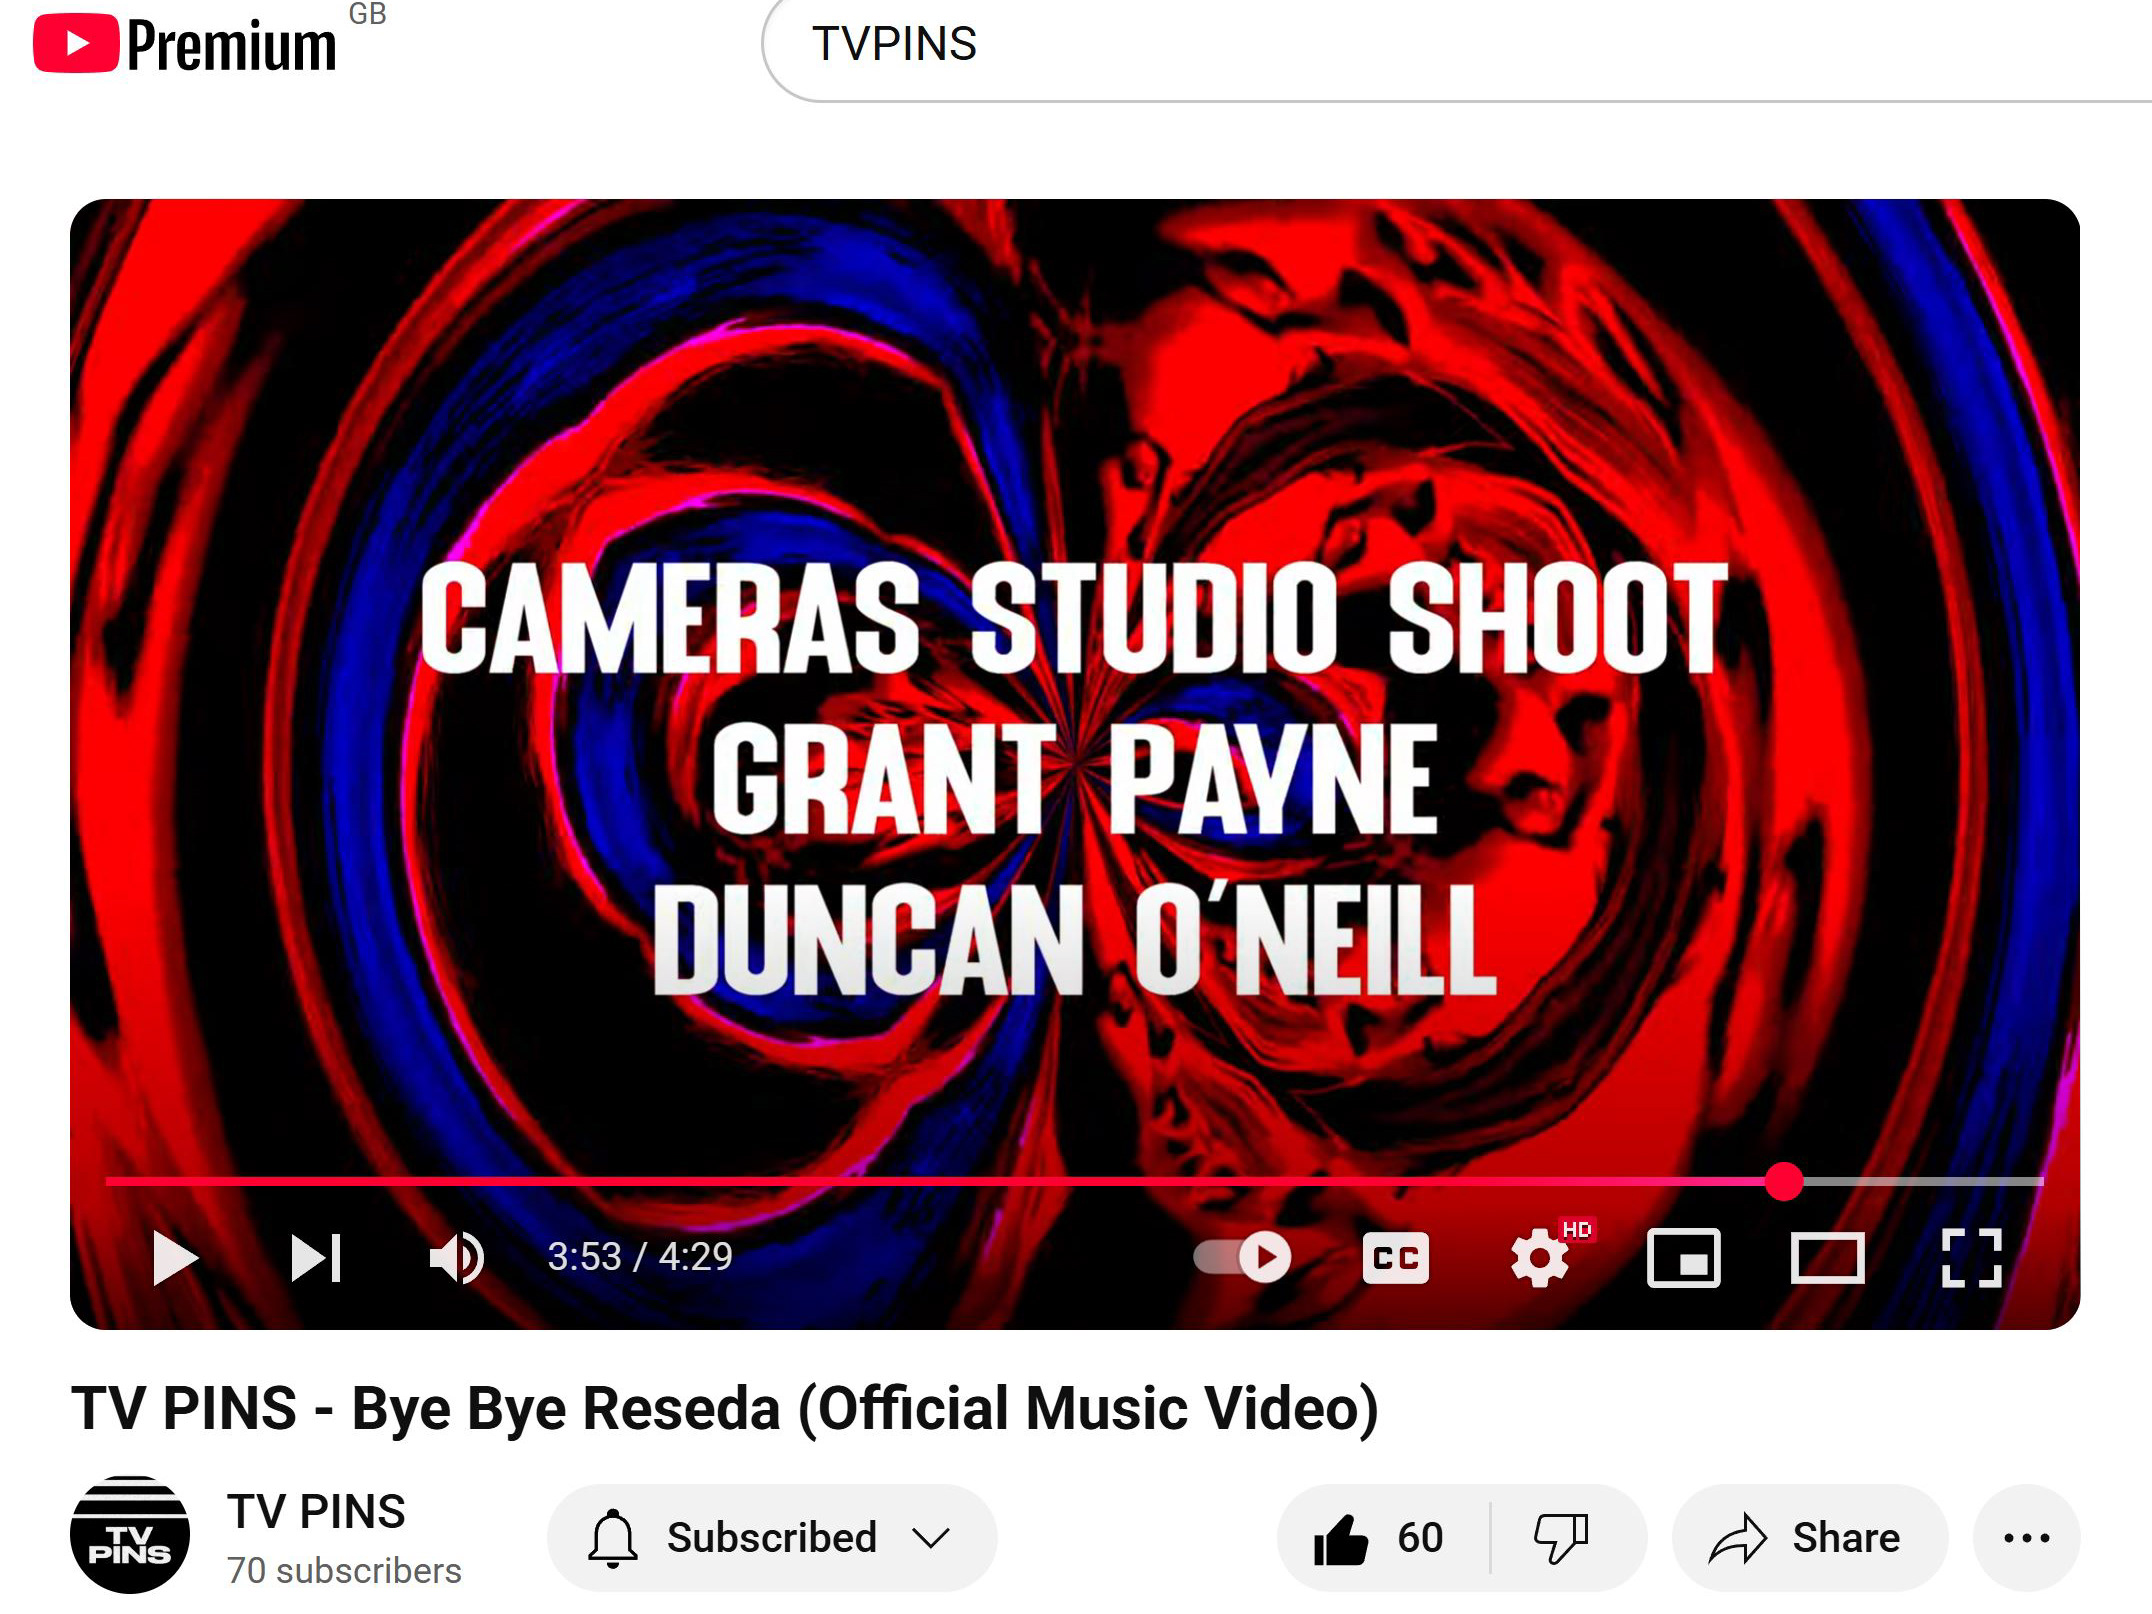The height and width of the screenshot is (1614, 2152).
Task: Go to the YouTube Premium home logo
Action: pyautogui.click(x=186, y=45)
